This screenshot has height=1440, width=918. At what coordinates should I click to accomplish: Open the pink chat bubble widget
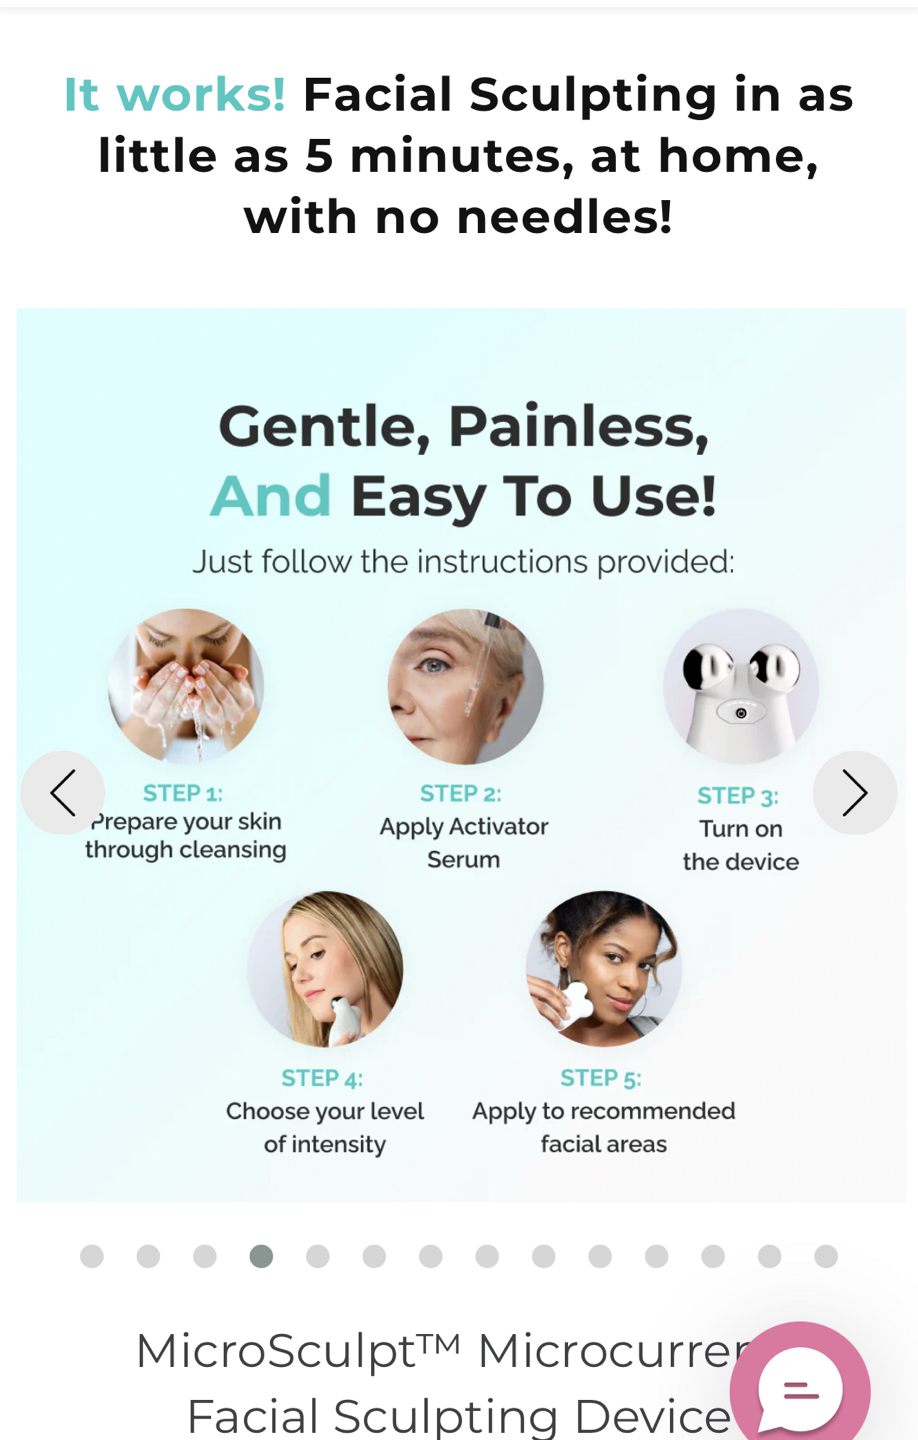coord(800,1389)
